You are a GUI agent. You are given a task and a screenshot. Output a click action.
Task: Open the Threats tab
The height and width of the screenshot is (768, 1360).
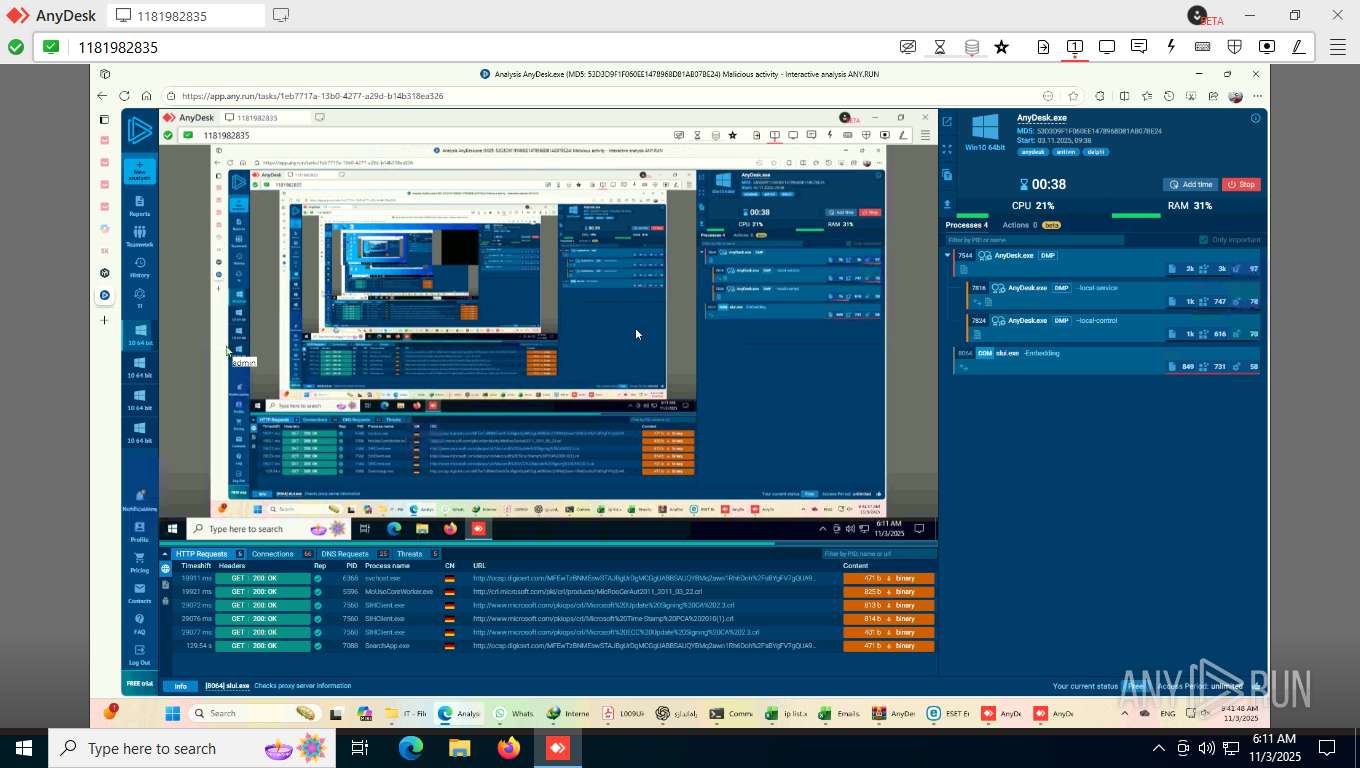tap(418, 554)
